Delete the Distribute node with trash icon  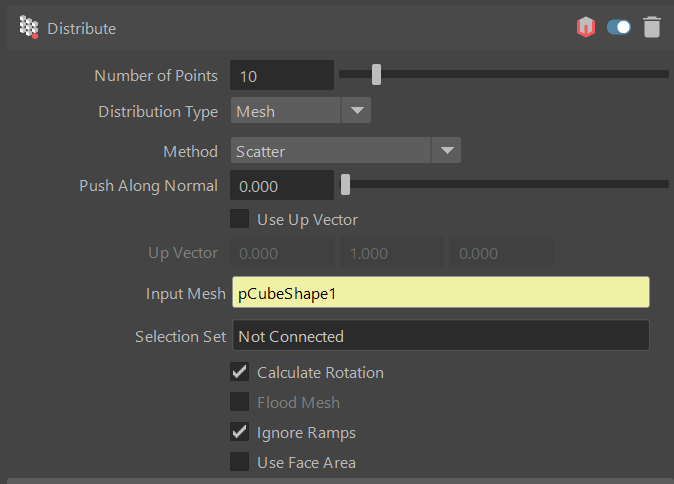point(652,28)
